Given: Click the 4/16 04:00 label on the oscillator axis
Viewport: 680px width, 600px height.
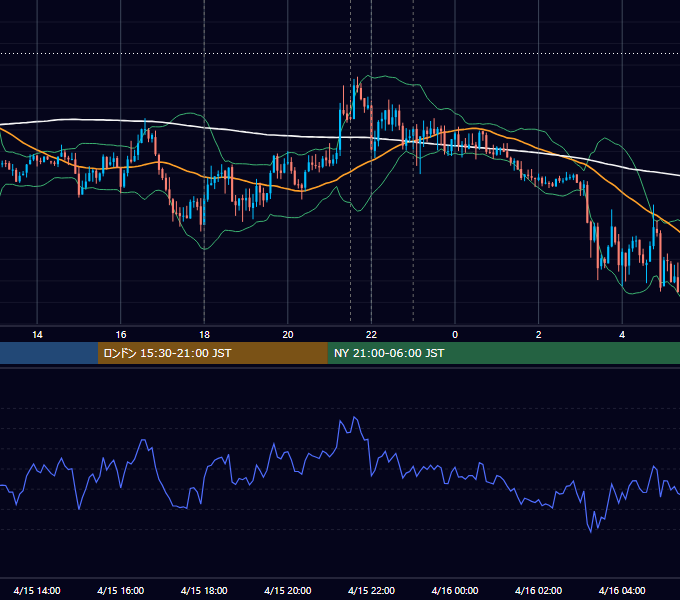Looking at the screenshot, I should click(622, 590).
